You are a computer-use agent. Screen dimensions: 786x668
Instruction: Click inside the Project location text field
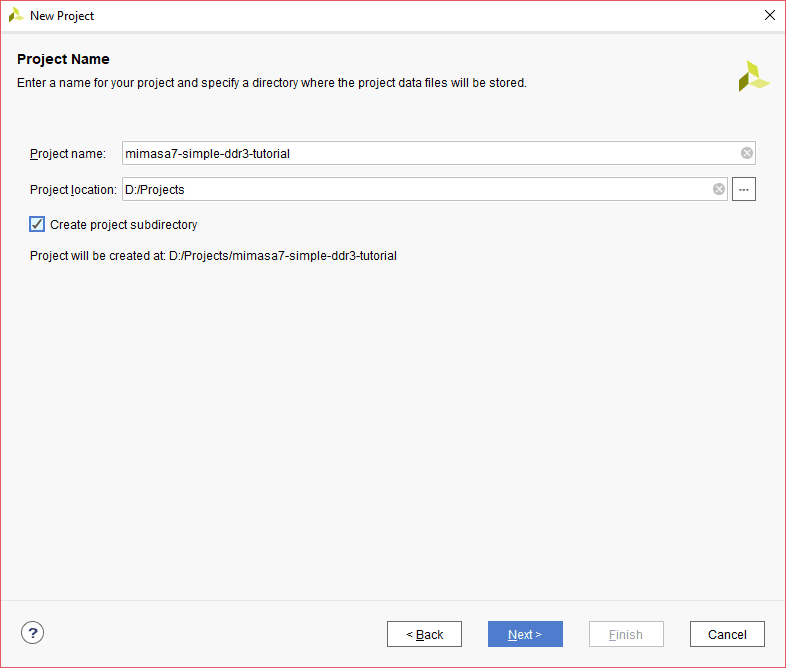tap(415, 189)
